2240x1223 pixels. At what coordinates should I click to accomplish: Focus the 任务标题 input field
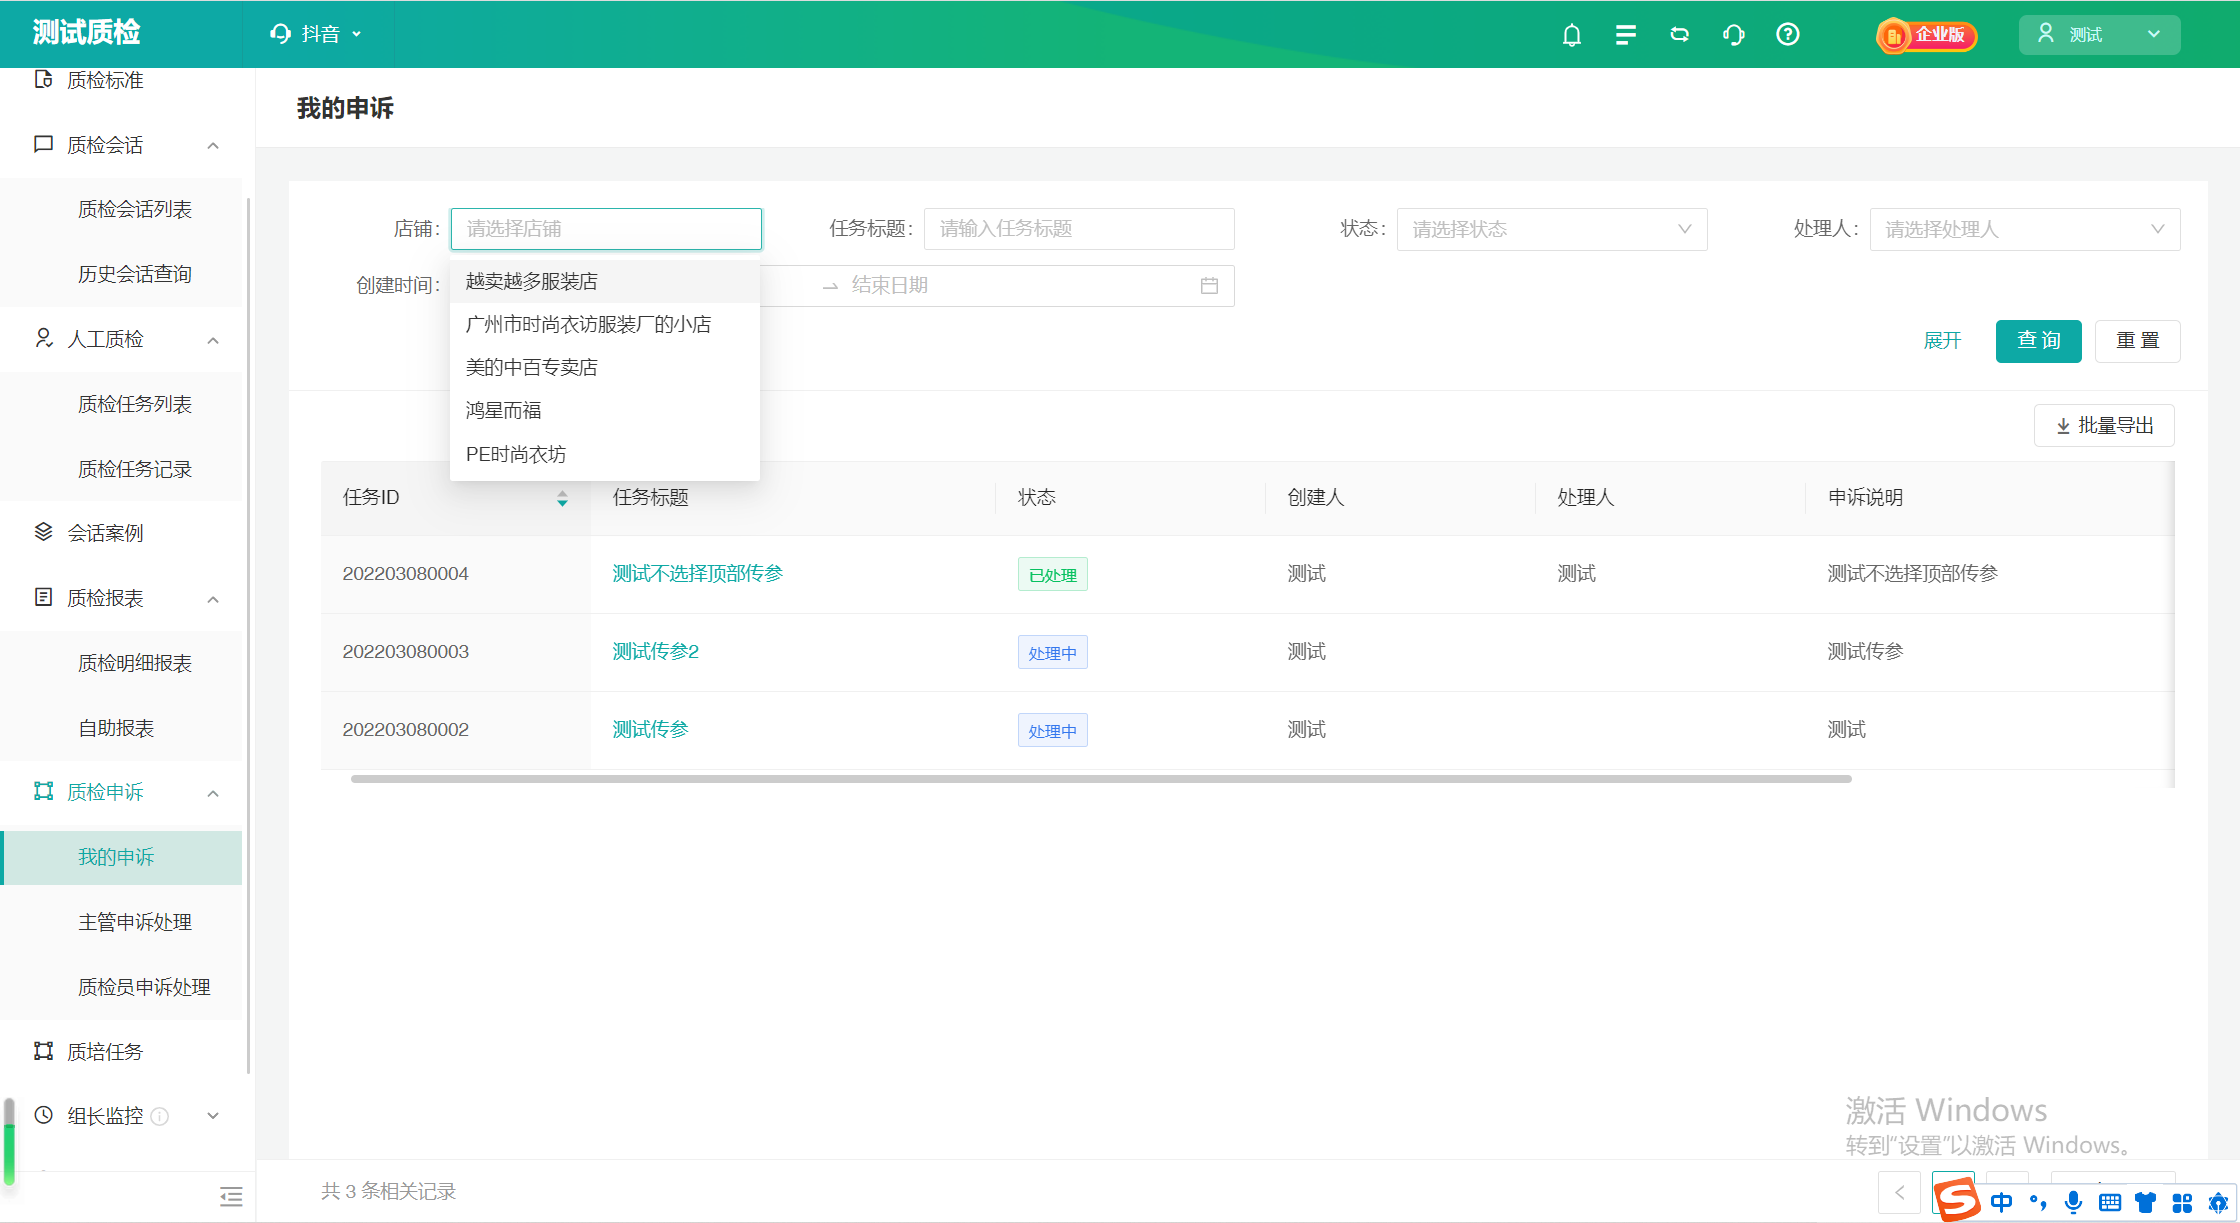pyautogui.click(x=1079, y=229)
